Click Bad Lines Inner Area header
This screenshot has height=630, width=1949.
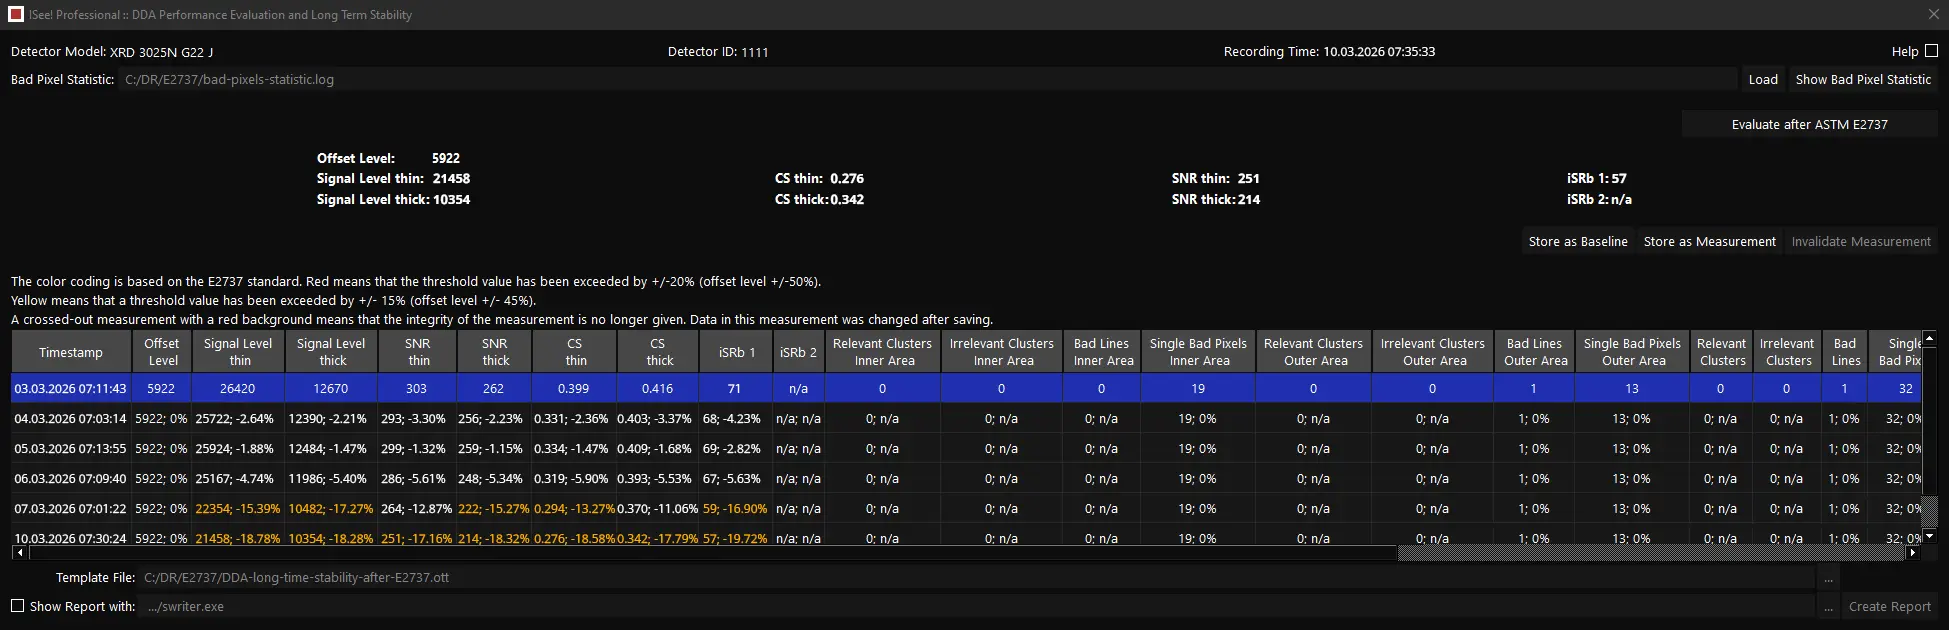click(1102, 352)
